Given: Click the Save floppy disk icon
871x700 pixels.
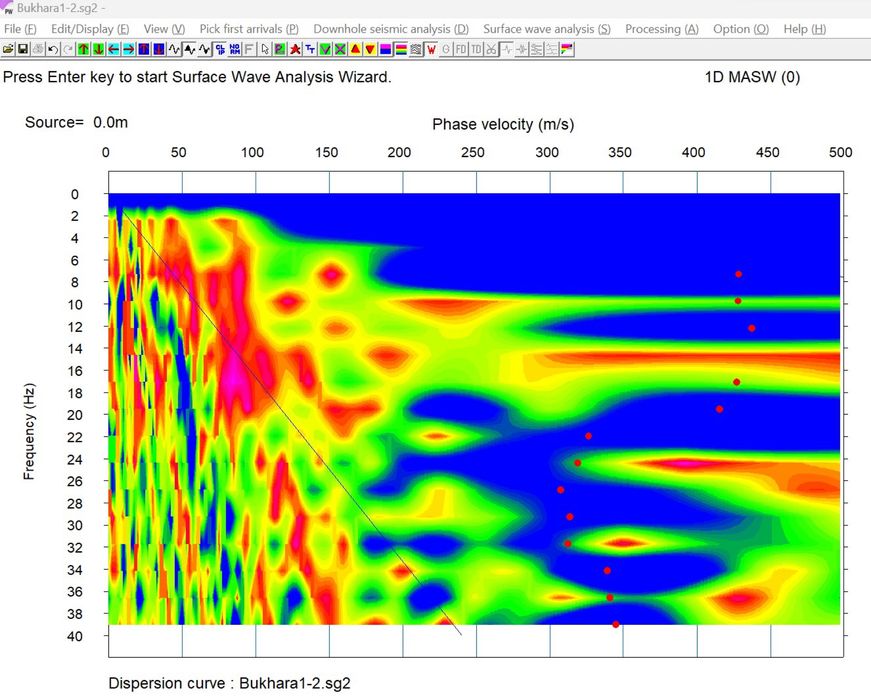Looking at the screenshot, I should tap(23, 49).
